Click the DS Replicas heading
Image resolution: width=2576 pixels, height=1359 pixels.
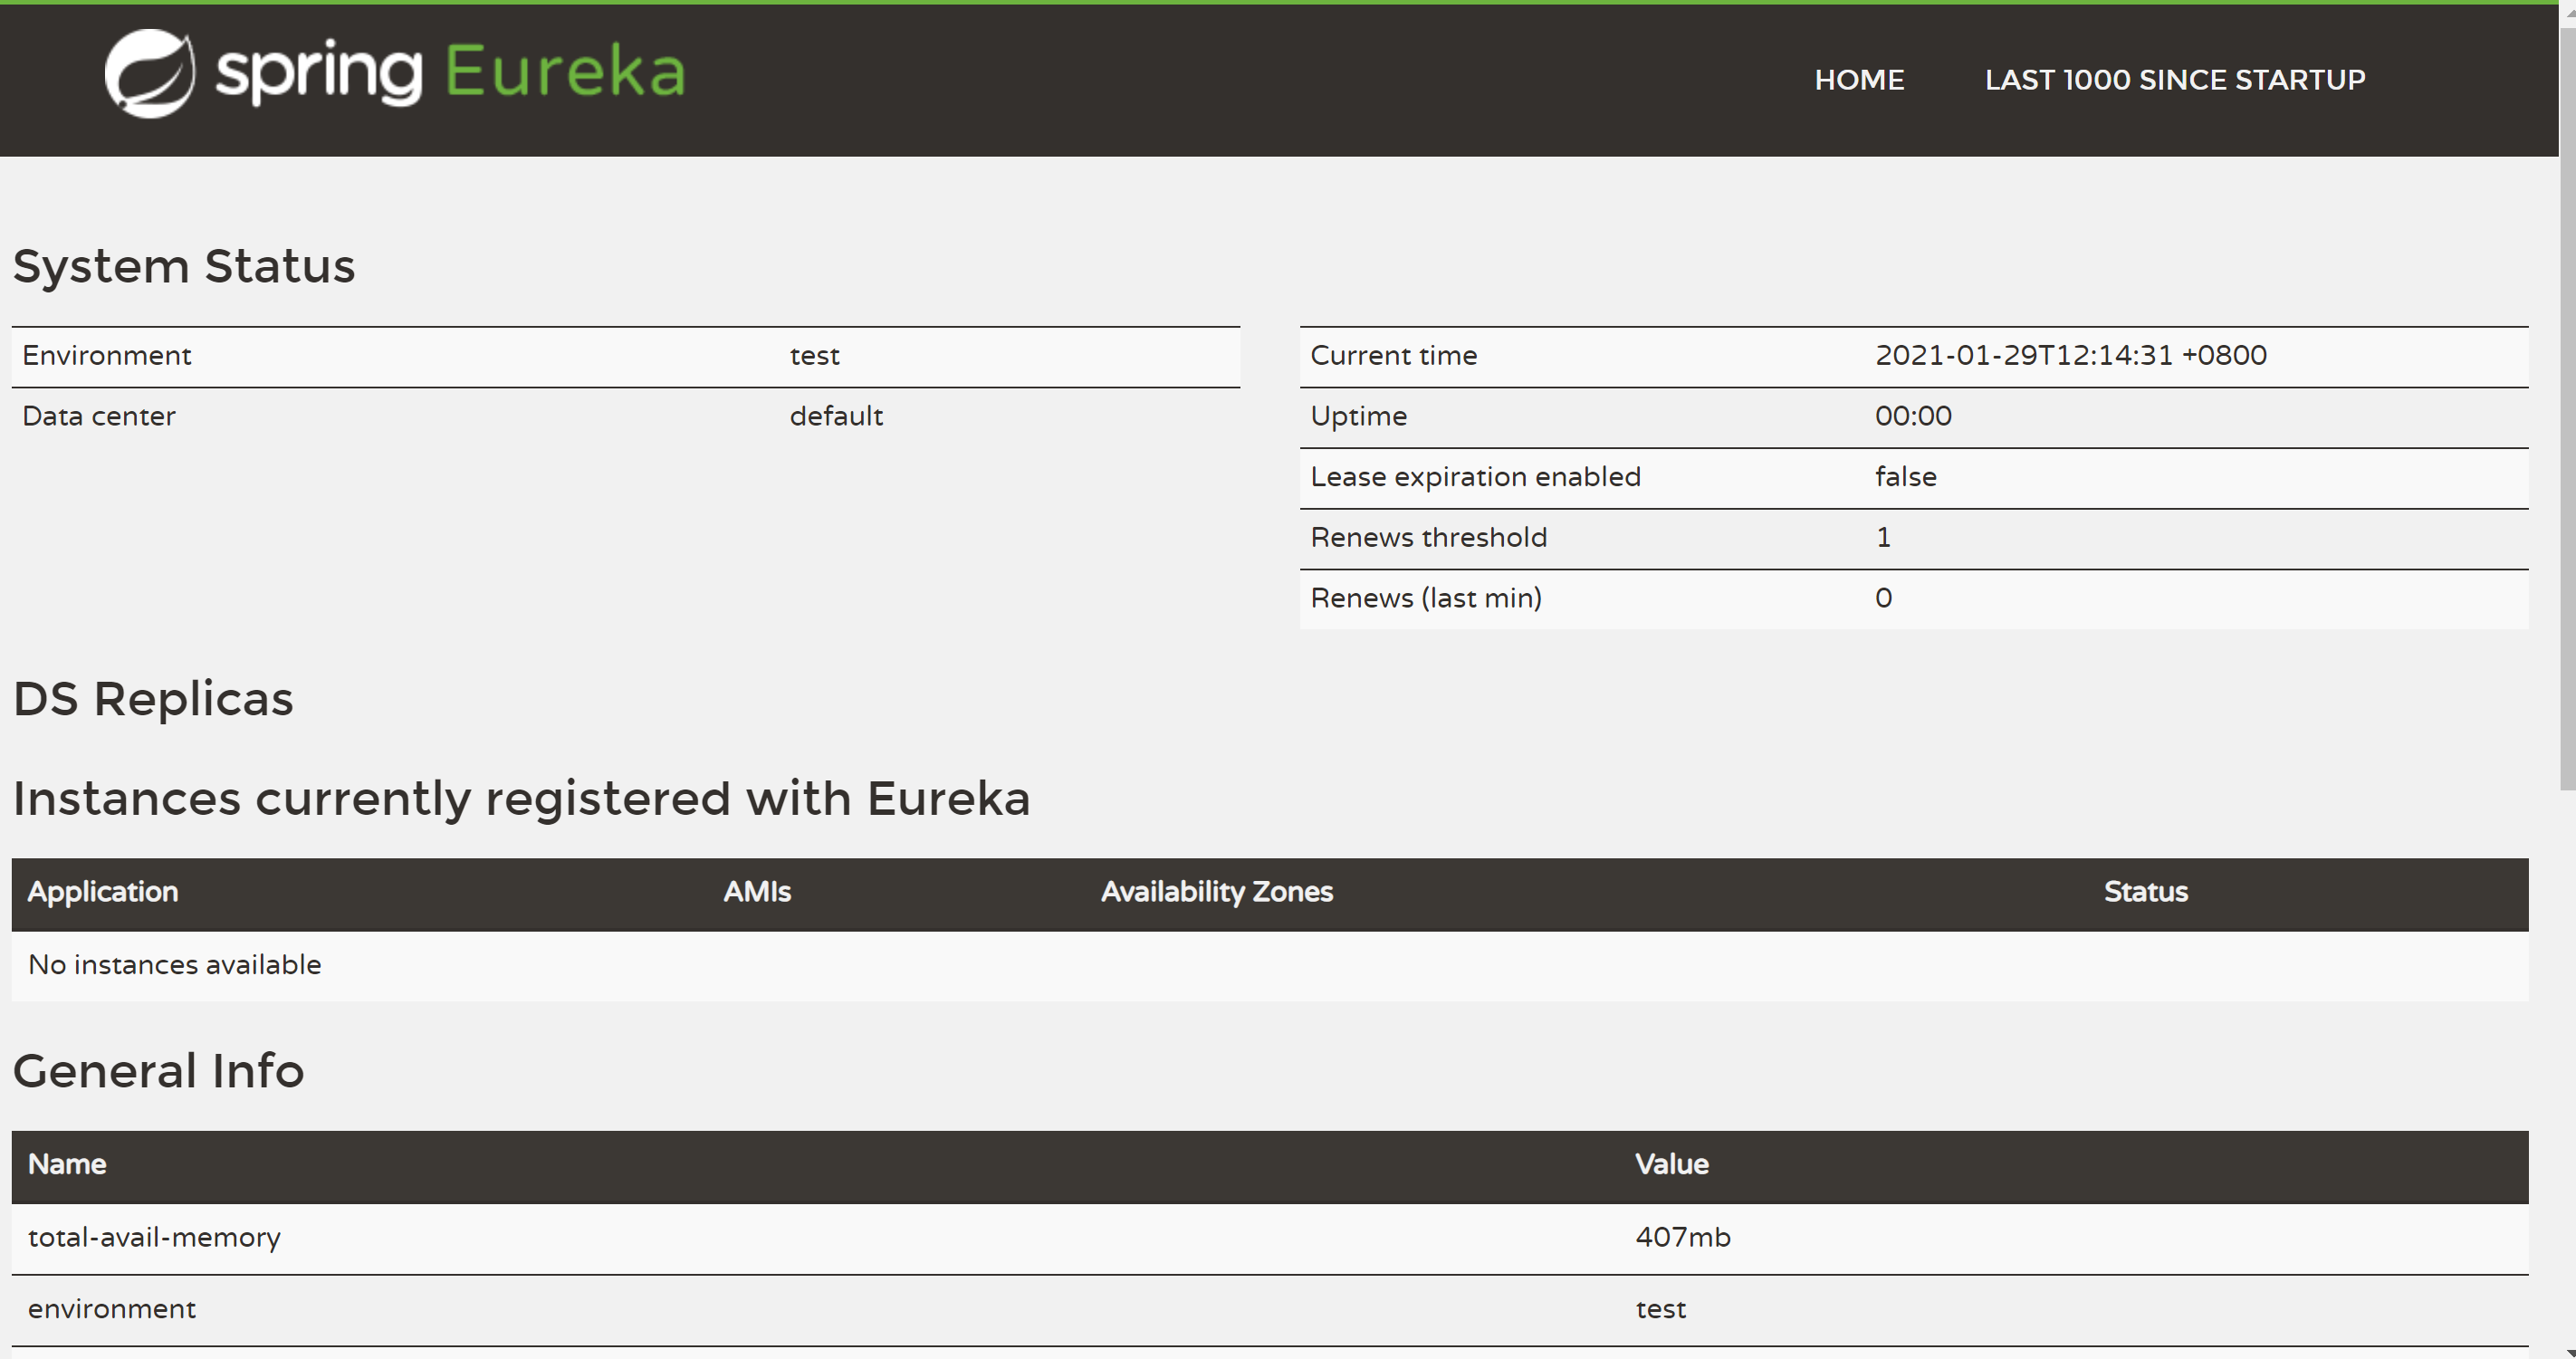tap(153, 698)
